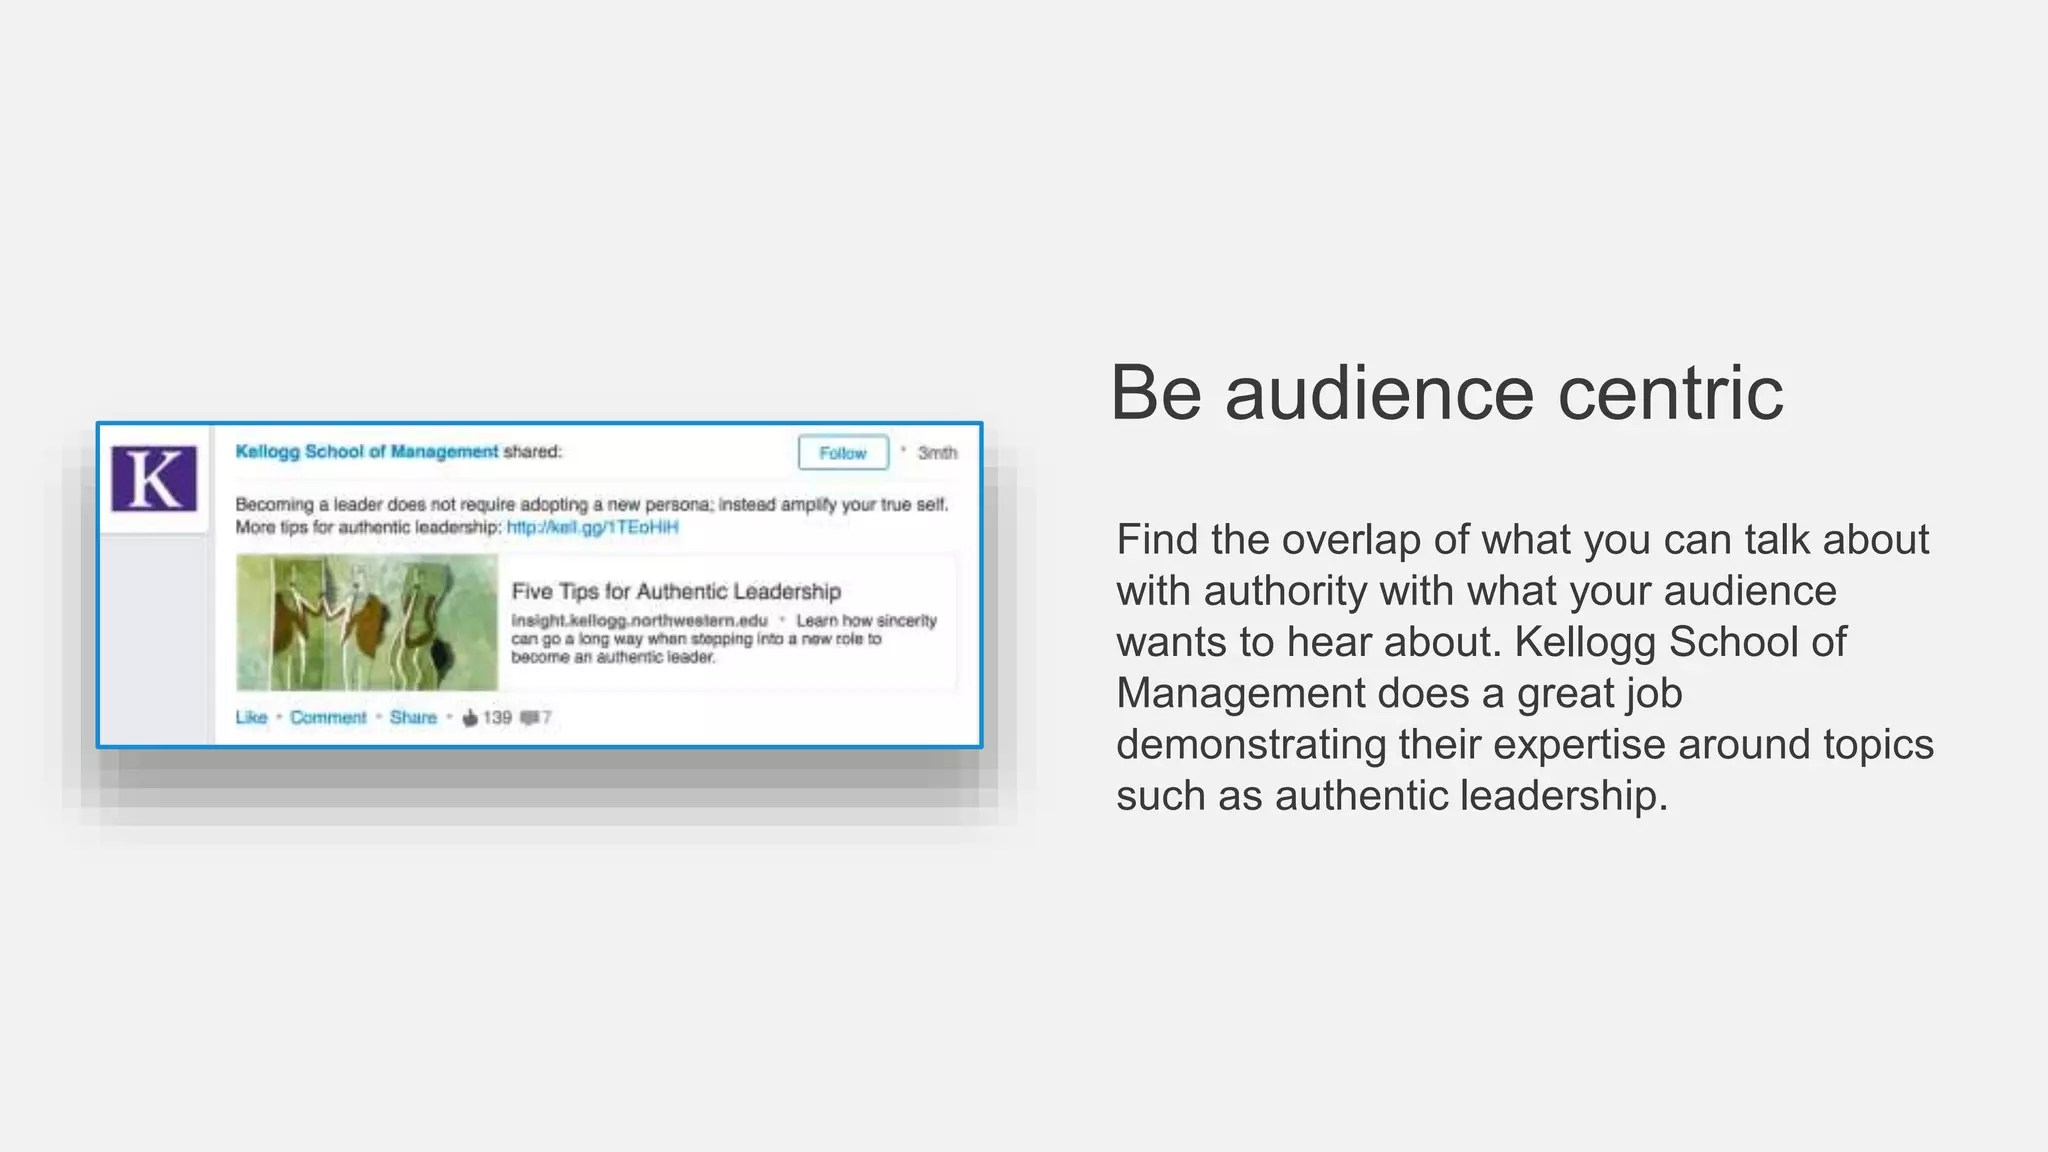Open the kell.gg shortened URL link
Viewport: 2048px width, 1152px height.
click(592, 528)
